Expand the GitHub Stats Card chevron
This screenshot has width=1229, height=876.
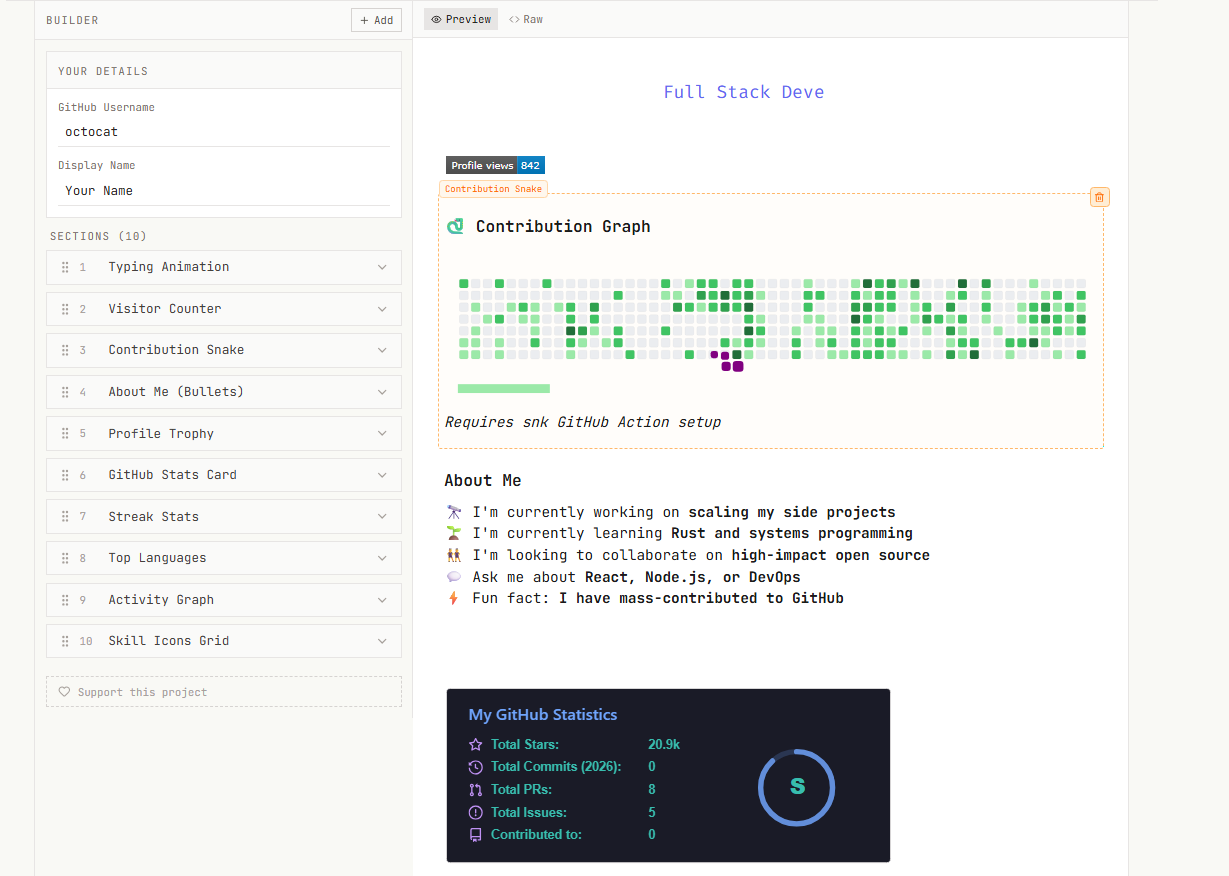(x=382, y=475)
